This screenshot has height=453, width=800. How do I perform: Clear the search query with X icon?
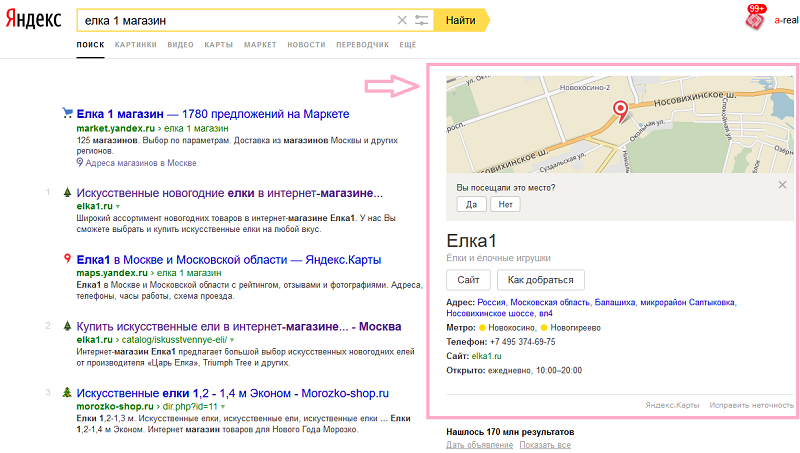coord(402,20)
